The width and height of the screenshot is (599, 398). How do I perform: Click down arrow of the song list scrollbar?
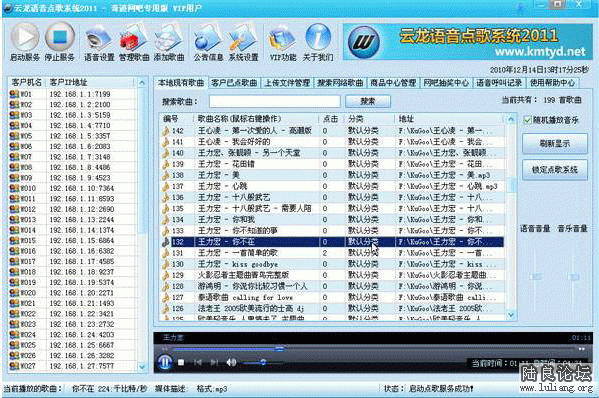[x=511, y=315]
